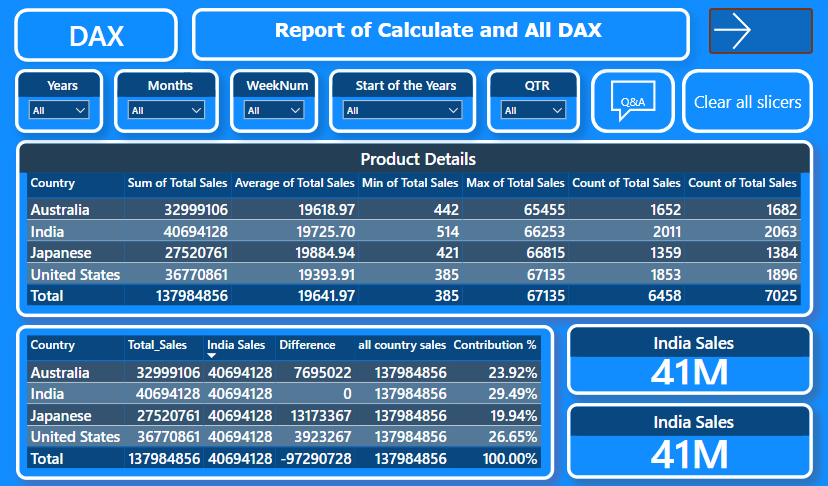Click the Report of Calculate and All DAX title
Viewport: 828px width, 486px height.
440,34
